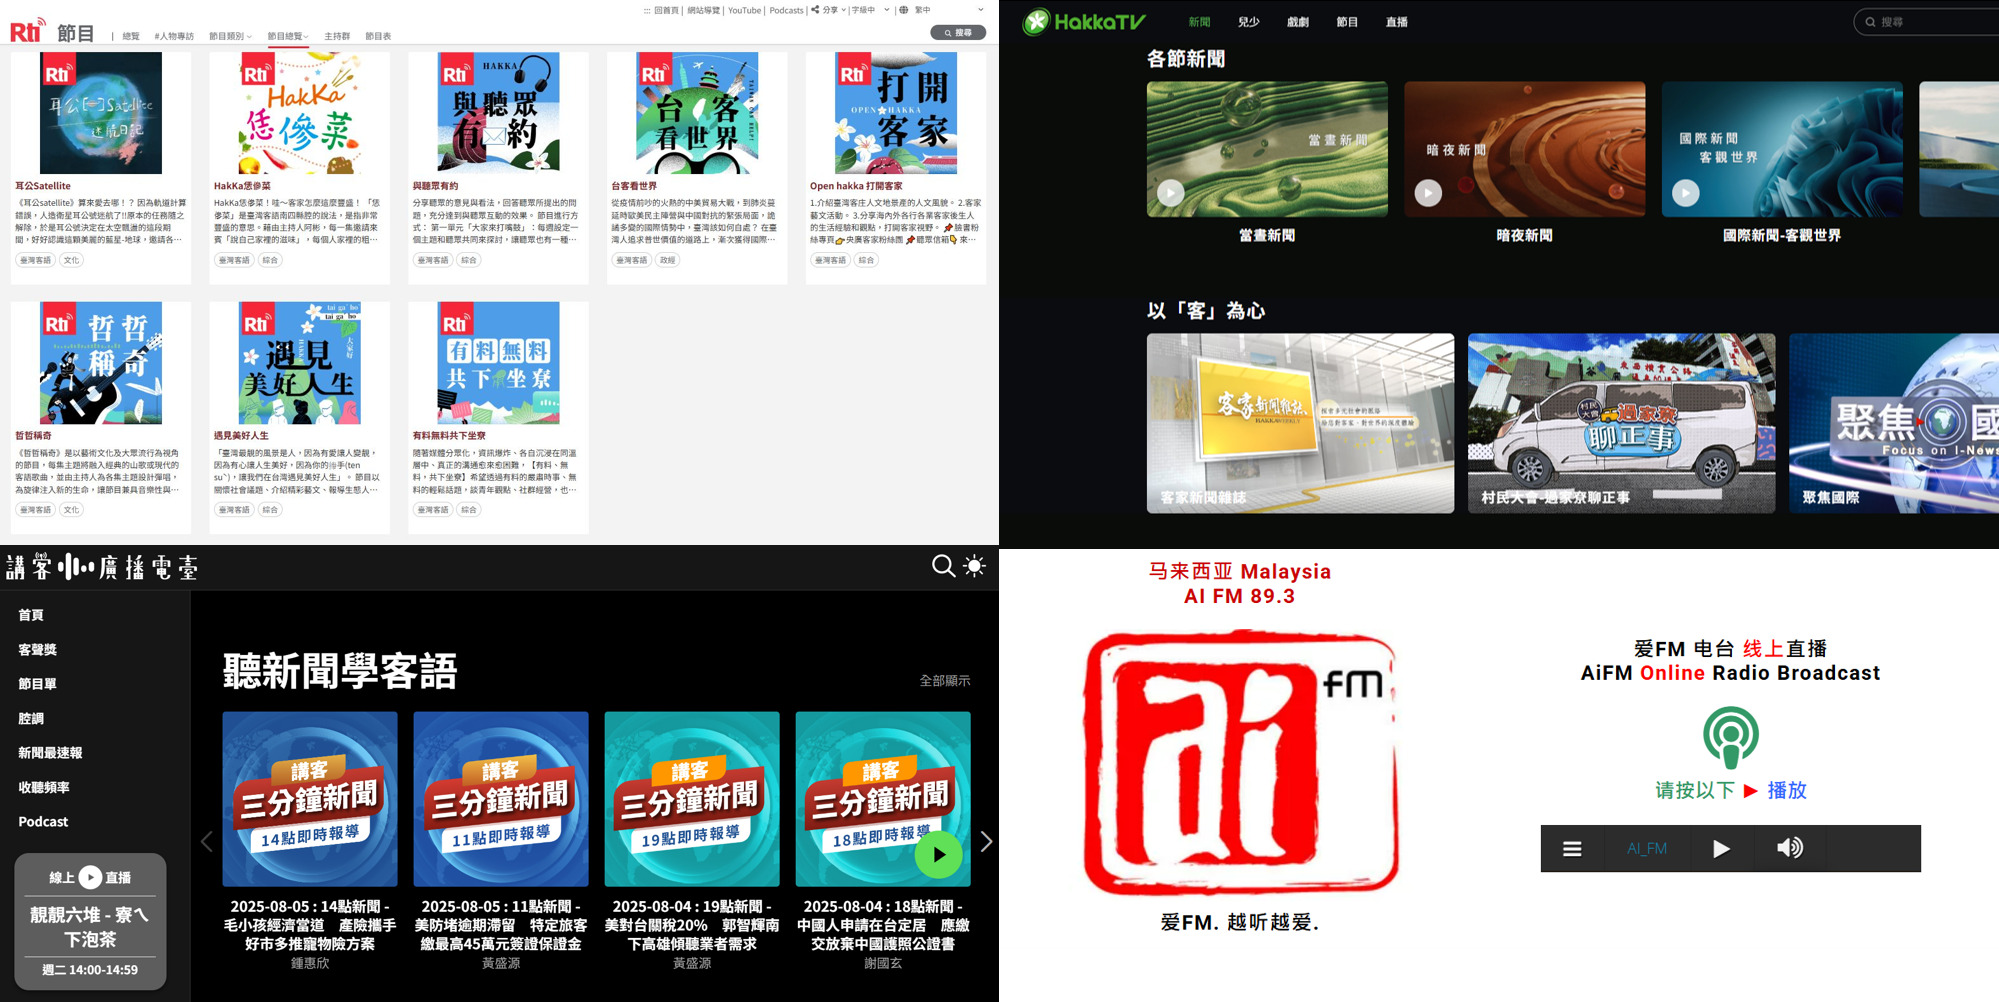1999x1002 pixels.
Task: Advance the news carousel with right arrow
Action: coord(986,842)
